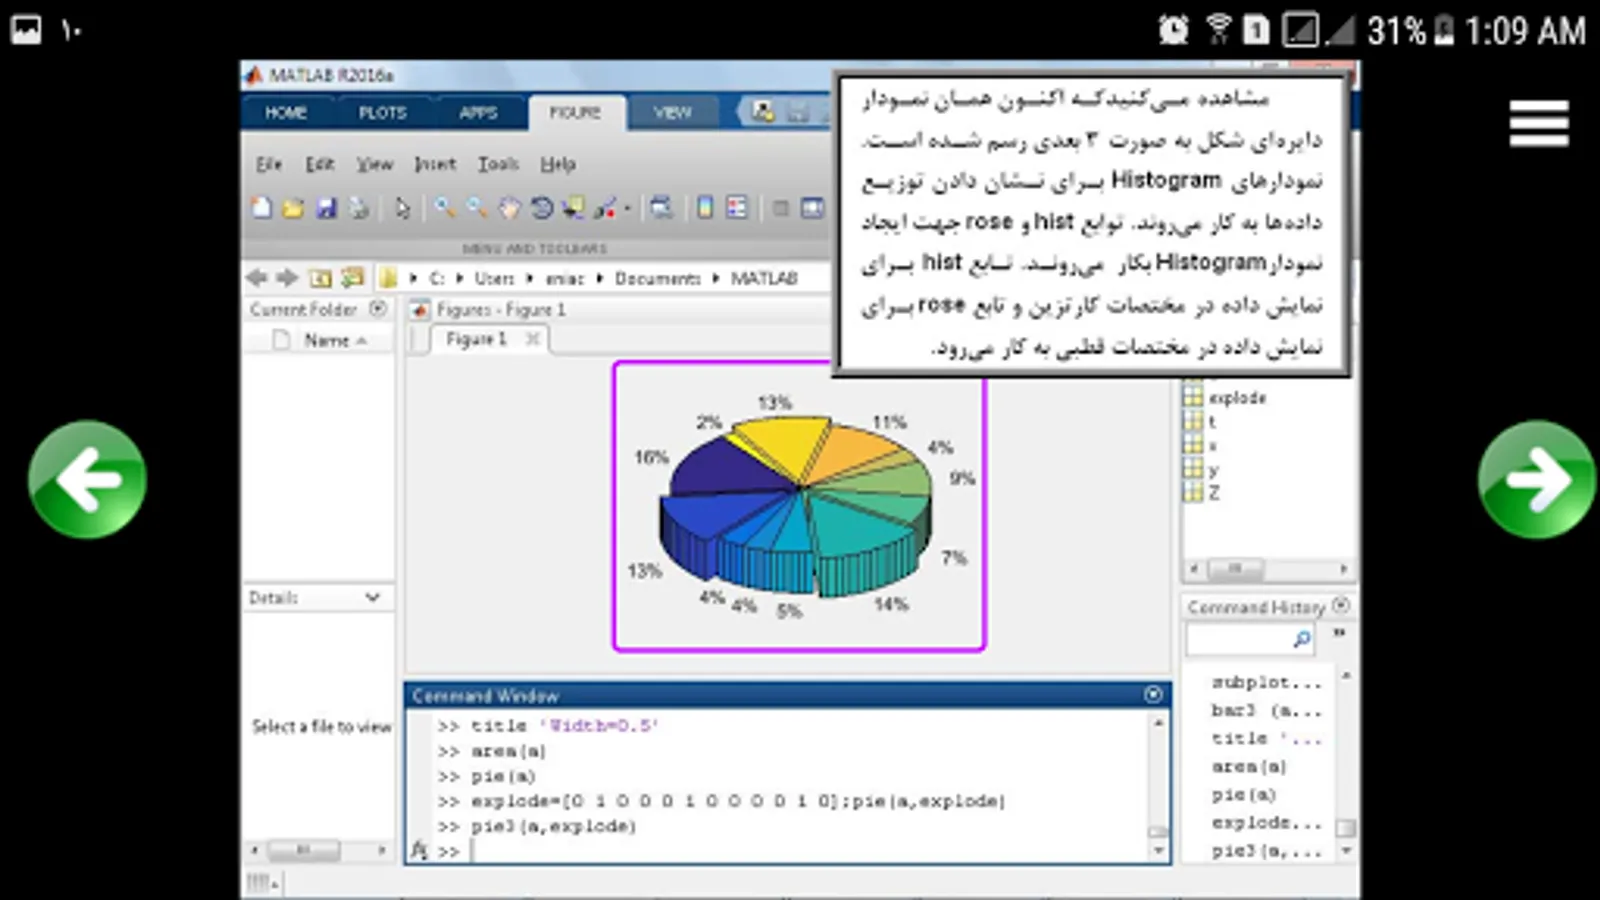This screenshot has height=900, width=1600.
Task: Go to previous slide with green left arrow
Action: 88,480
